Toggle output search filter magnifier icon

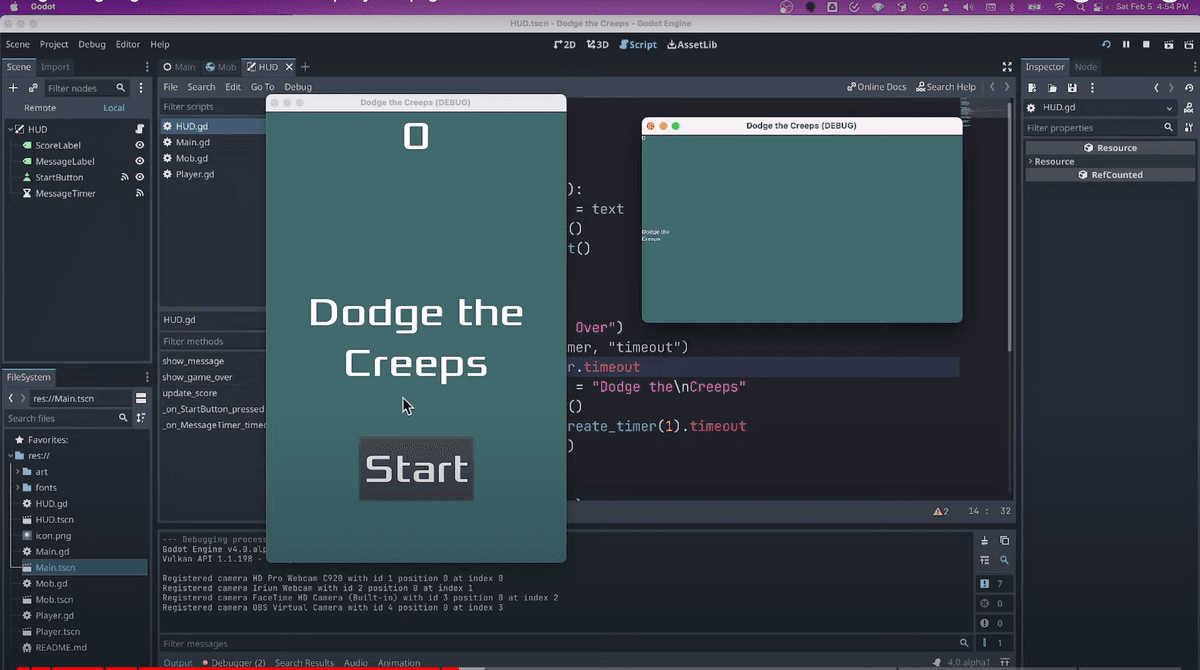pyautogui.click(x=1004, y=560)
